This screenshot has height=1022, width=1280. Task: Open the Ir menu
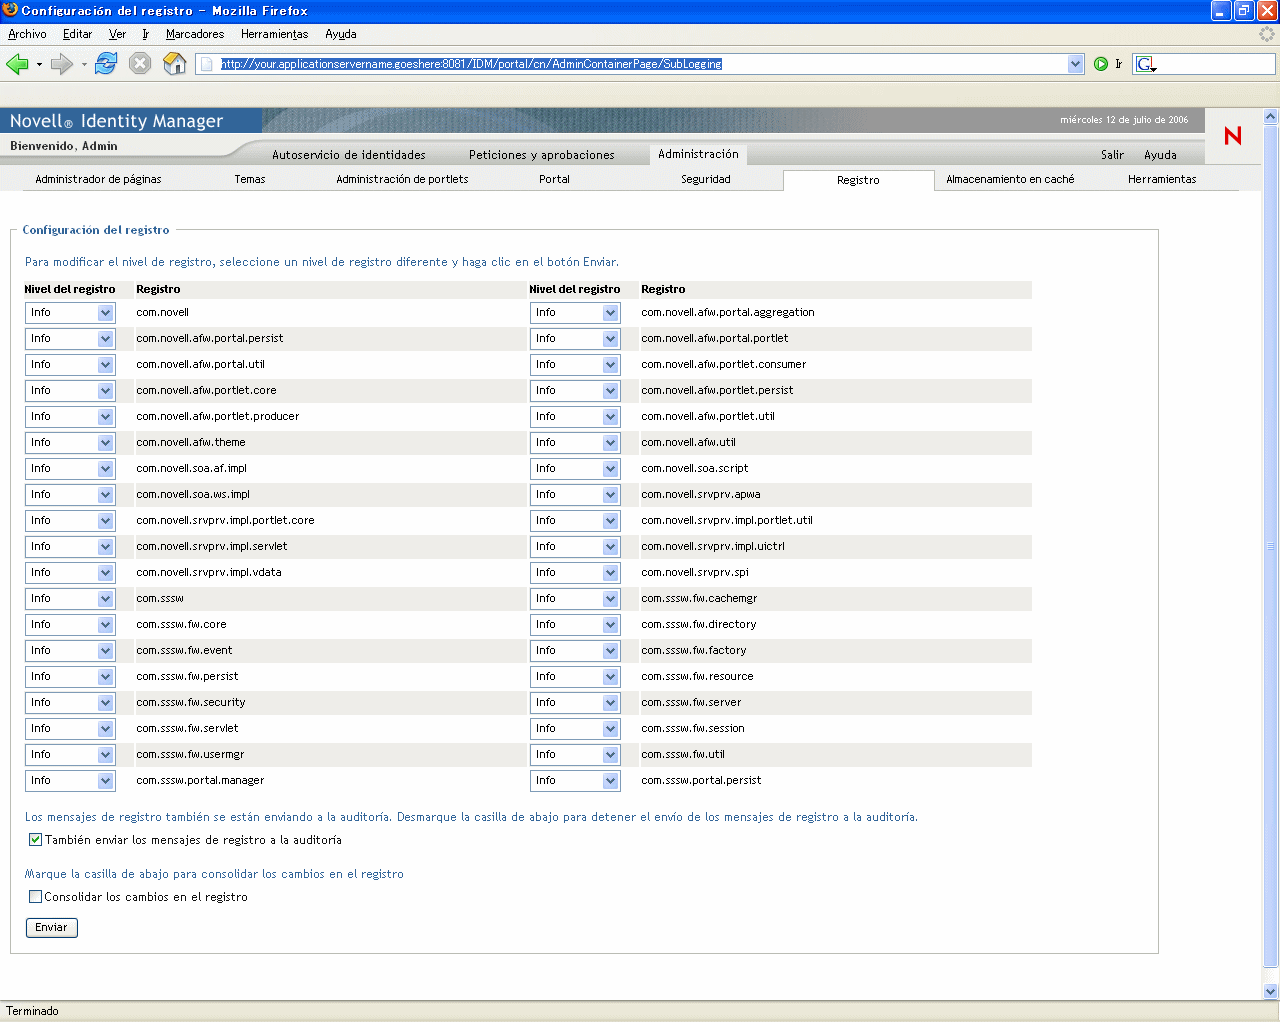(x=145, y=34)
